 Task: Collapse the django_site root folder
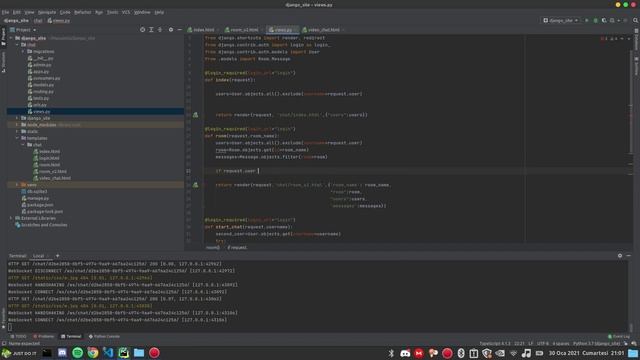pos(11,38)
